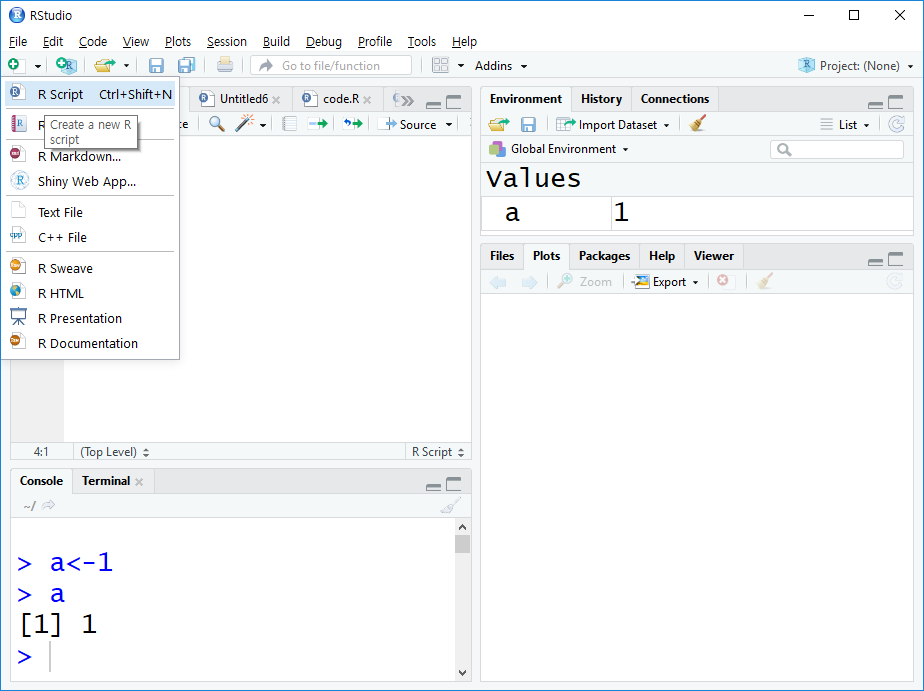Image resolution: width=924 pixels, height=691 pixels.
Task: Open the R Script file type selector
Action: [x=438, y=452]
